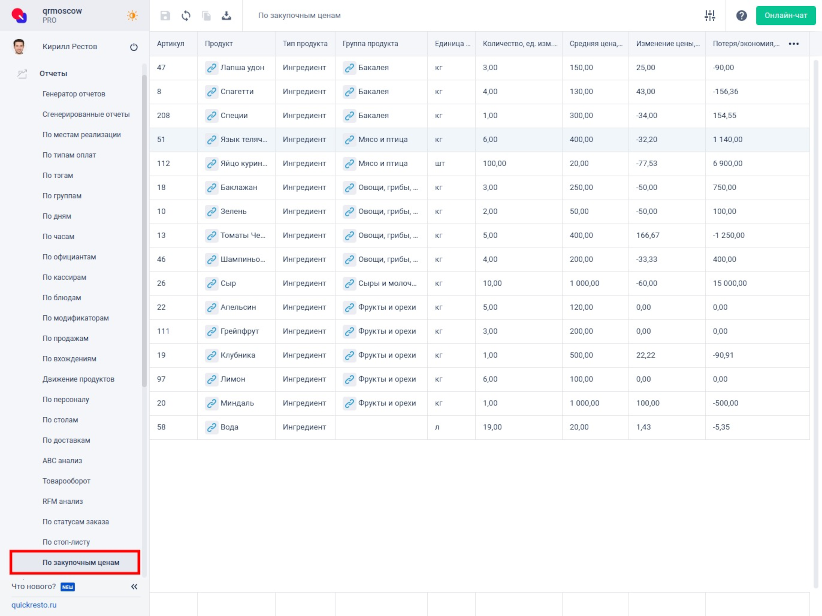Open the link icon for Лапша удон
Screen dimensions: 822x616
tap(211, 68)
